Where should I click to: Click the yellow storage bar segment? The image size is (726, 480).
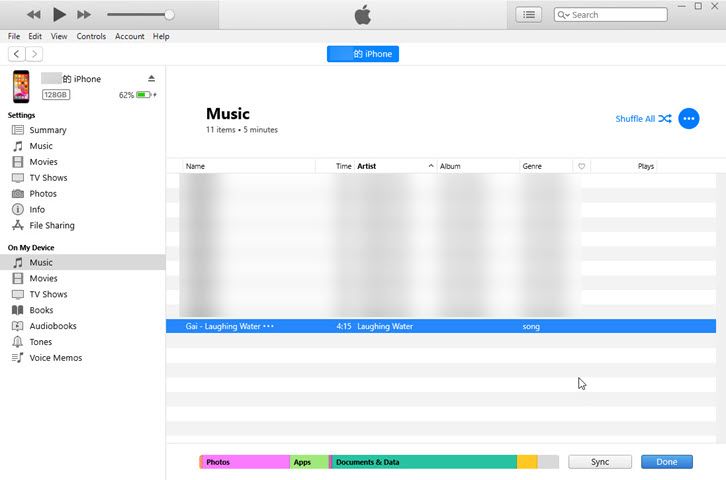(527, 462)
